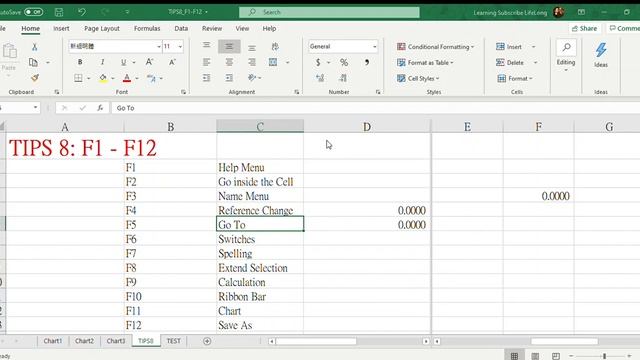Click the Center alignment icon
The width and height of the screenshot is (640, 360).
point(229,62)
